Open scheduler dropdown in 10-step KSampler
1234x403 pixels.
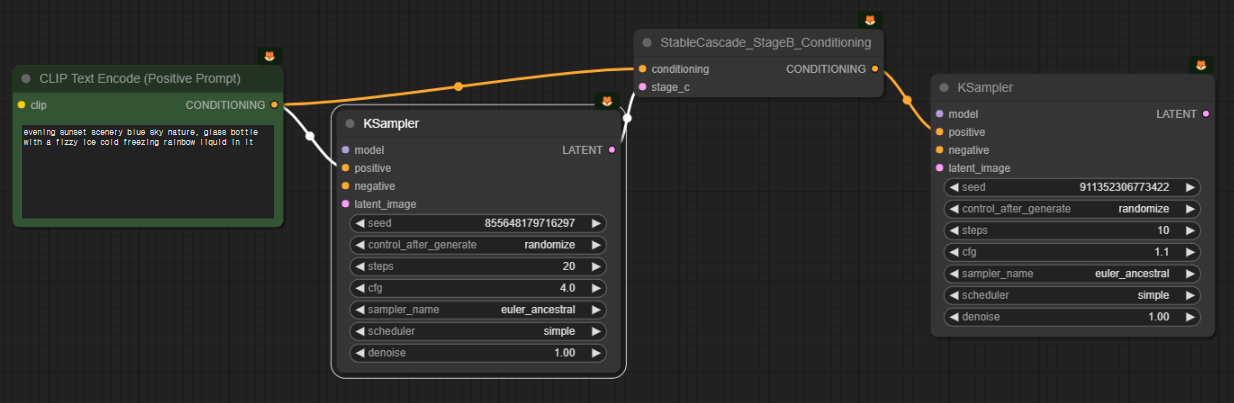pos(1072,296)
